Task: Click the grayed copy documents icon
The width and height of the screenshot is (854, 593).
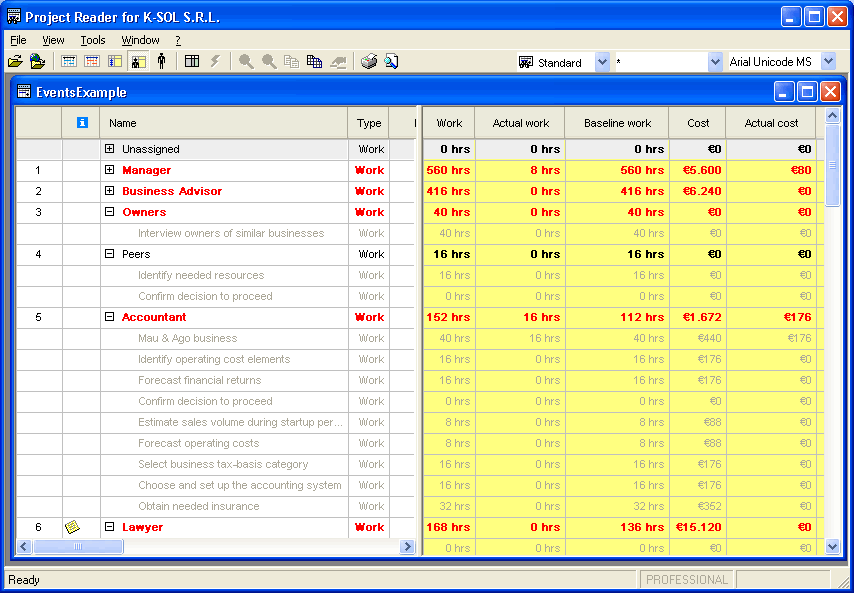Action: click(291, 62)
